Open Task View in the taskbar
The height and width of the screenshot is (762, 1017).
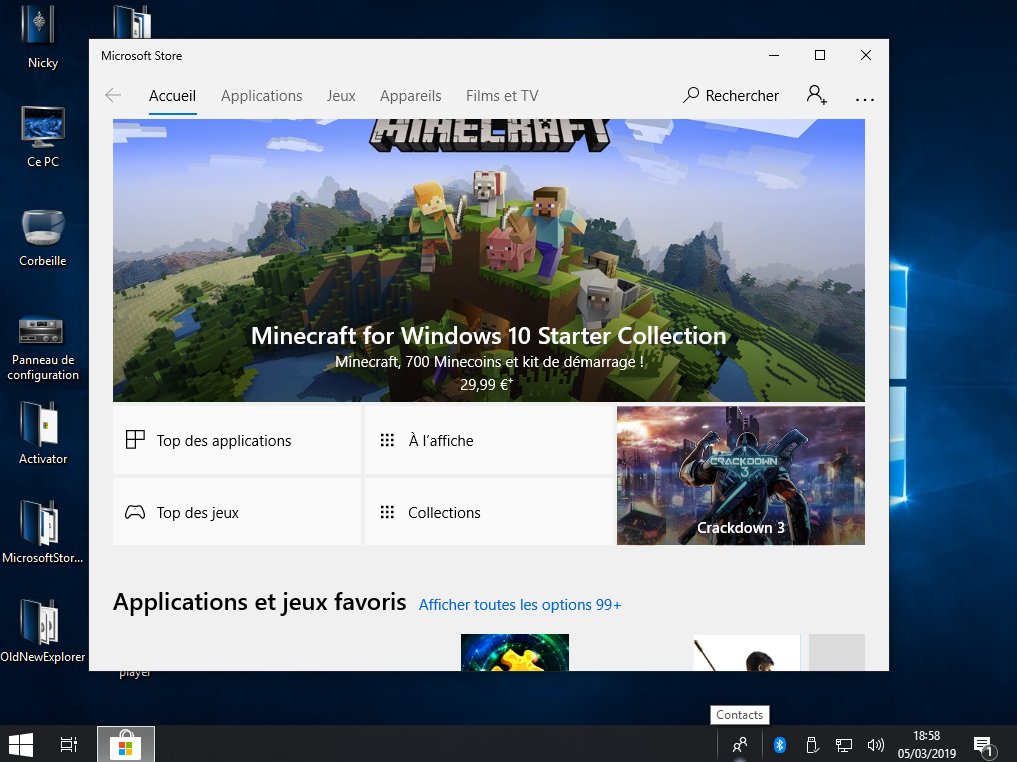click(69, 744)
